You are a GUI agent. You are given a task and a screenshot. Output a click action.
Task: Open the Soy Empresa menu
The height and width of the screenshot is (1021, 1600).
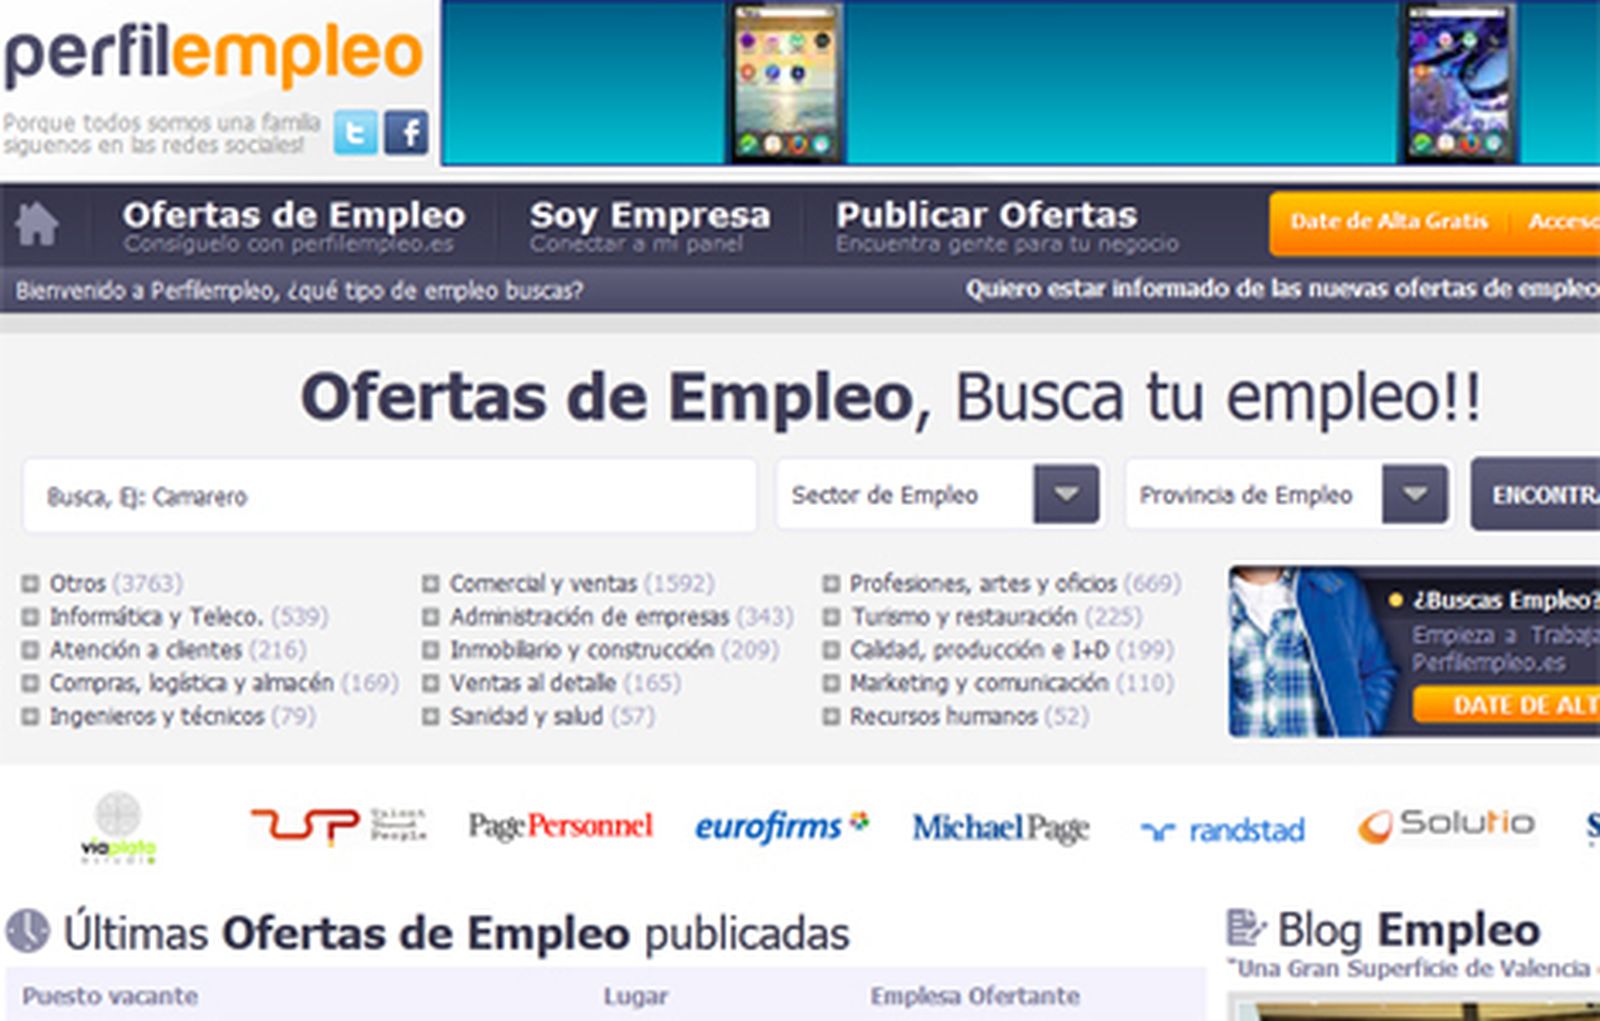pyautogui.click(x=650, y=226)
